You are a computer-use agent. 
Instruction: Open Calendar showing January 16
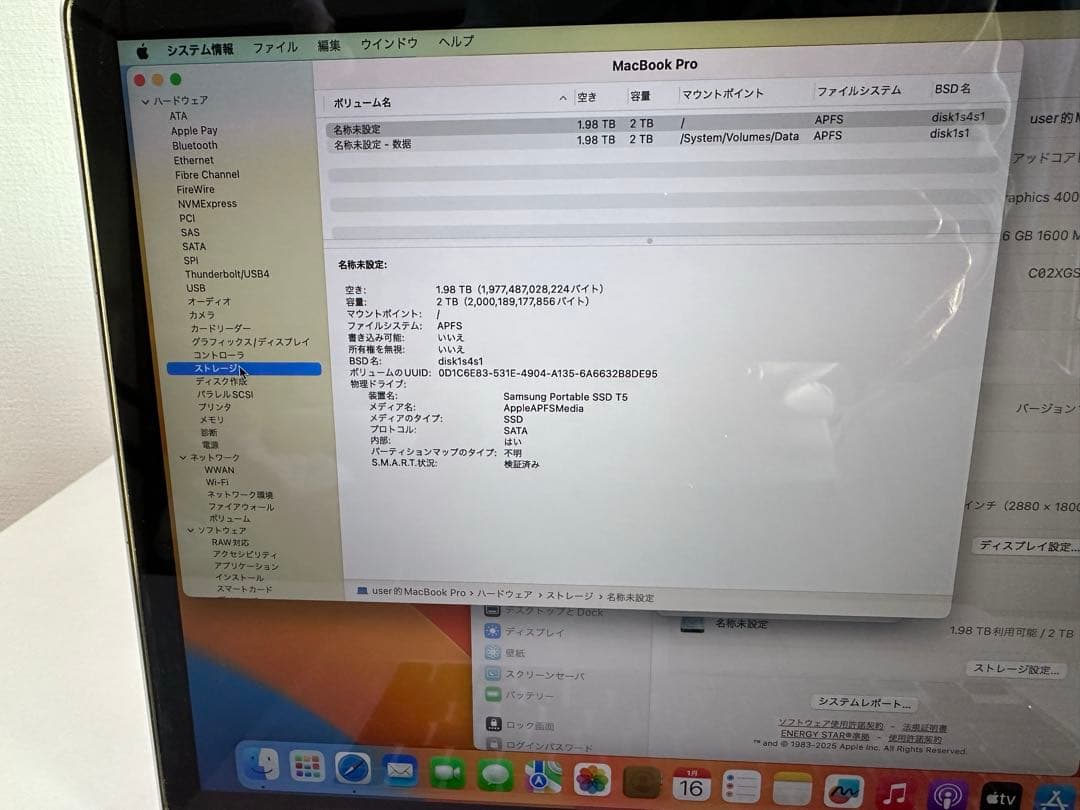point(692,784)
